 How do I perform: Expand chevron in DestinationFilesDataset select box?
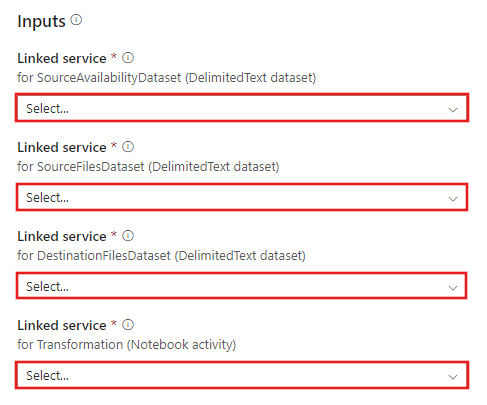tap(453, 288)
